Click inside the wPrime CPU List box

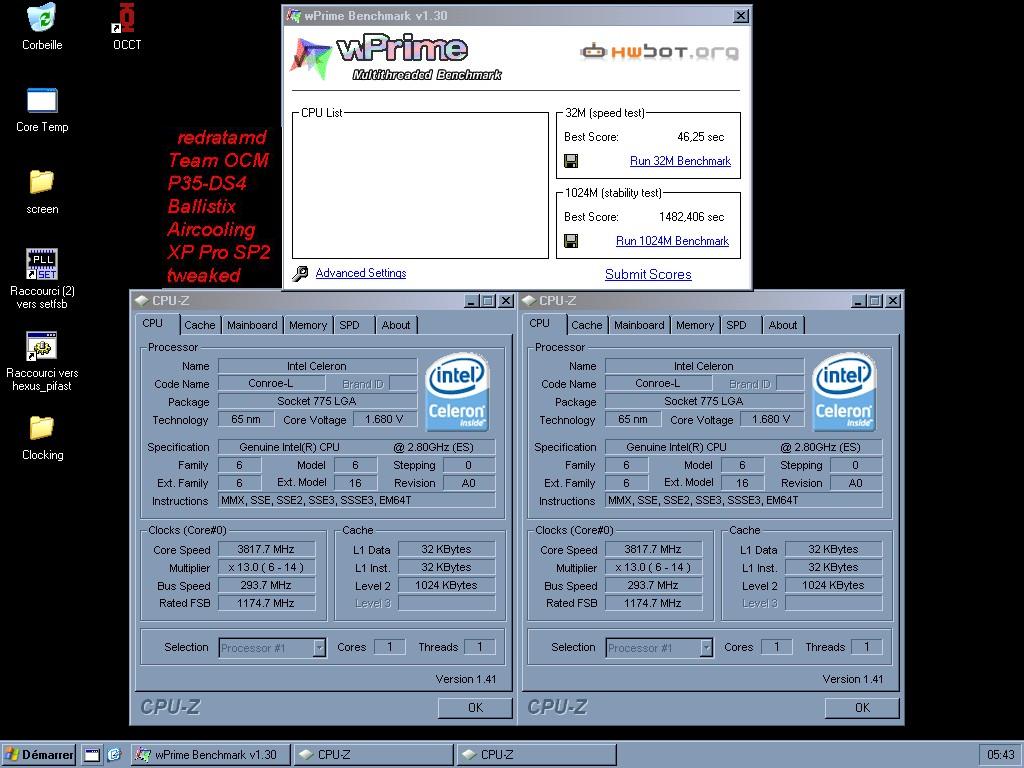click(x=420, y=185)
